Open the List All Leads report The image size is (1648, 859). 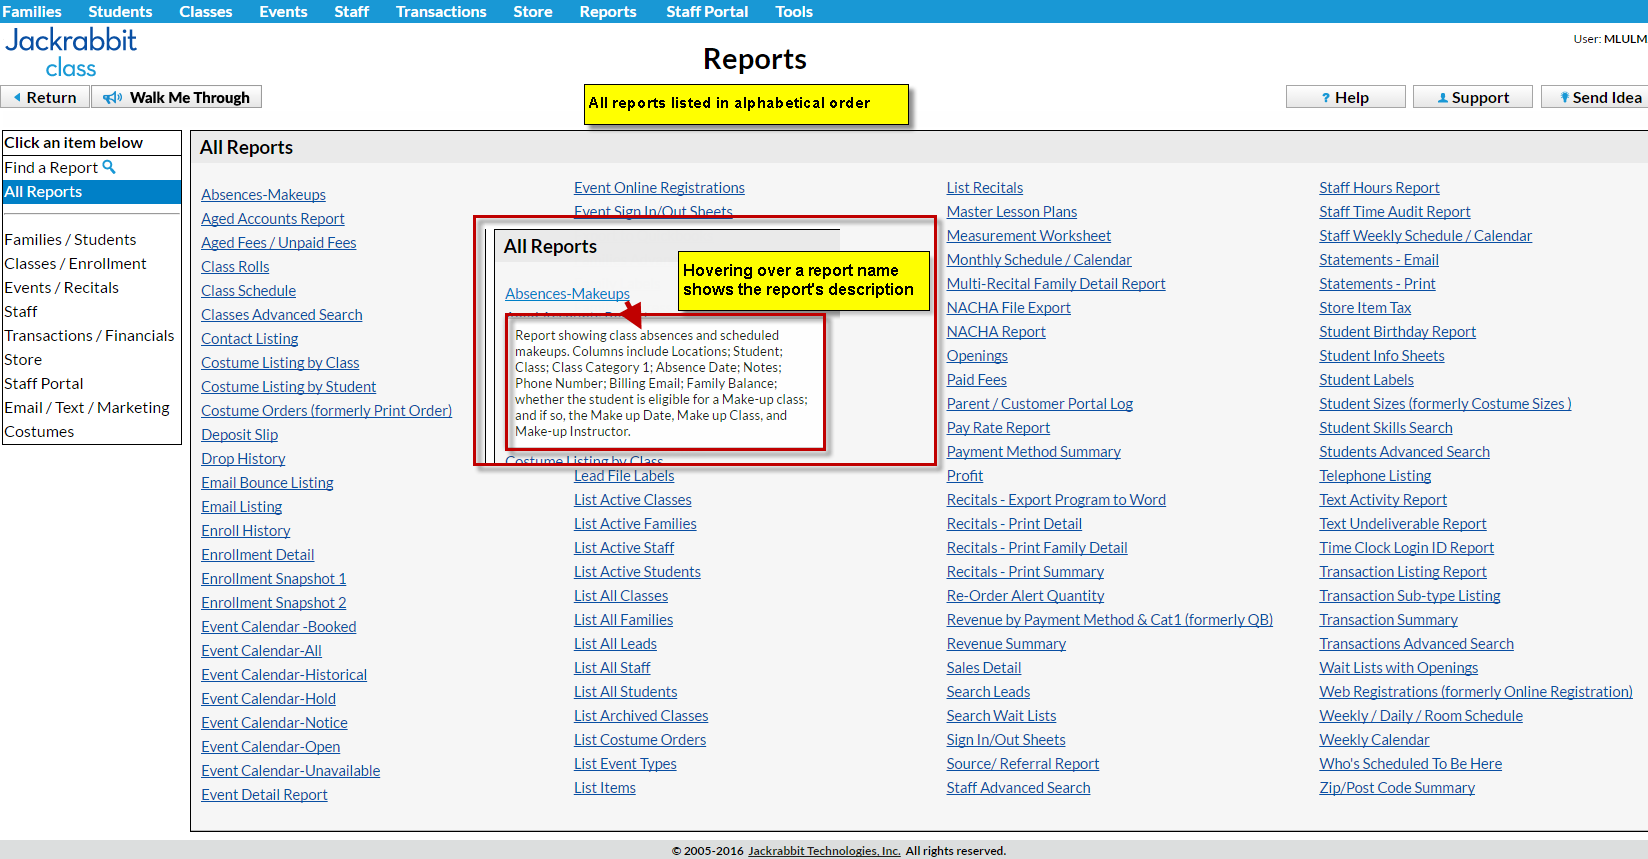pyautogui.click(x=615, y=644)
